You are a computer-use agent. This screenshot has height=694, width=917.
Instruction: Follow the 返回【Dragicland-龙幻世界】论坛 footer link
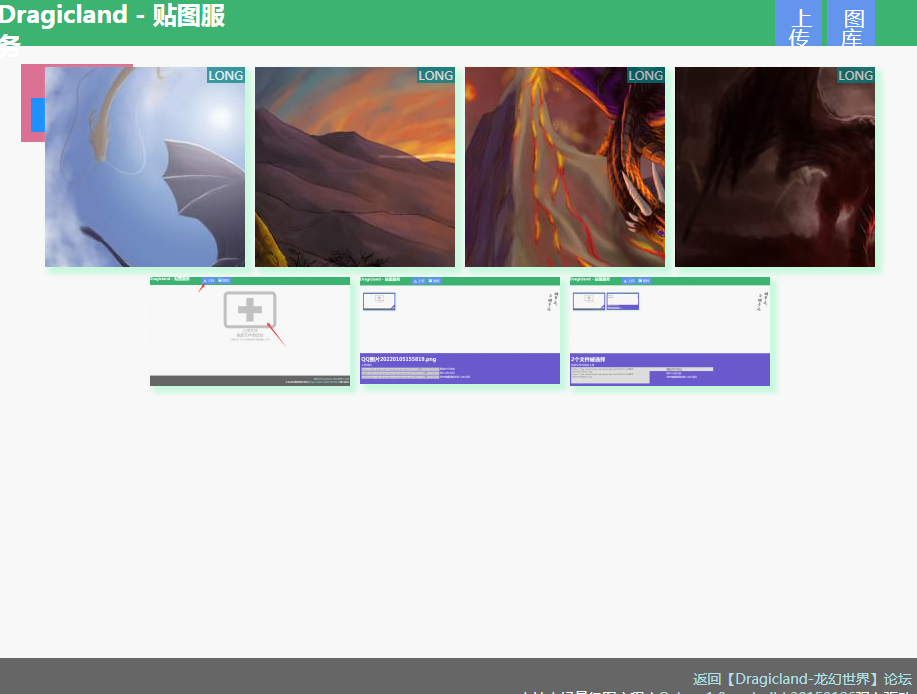[x=802, y=679]
